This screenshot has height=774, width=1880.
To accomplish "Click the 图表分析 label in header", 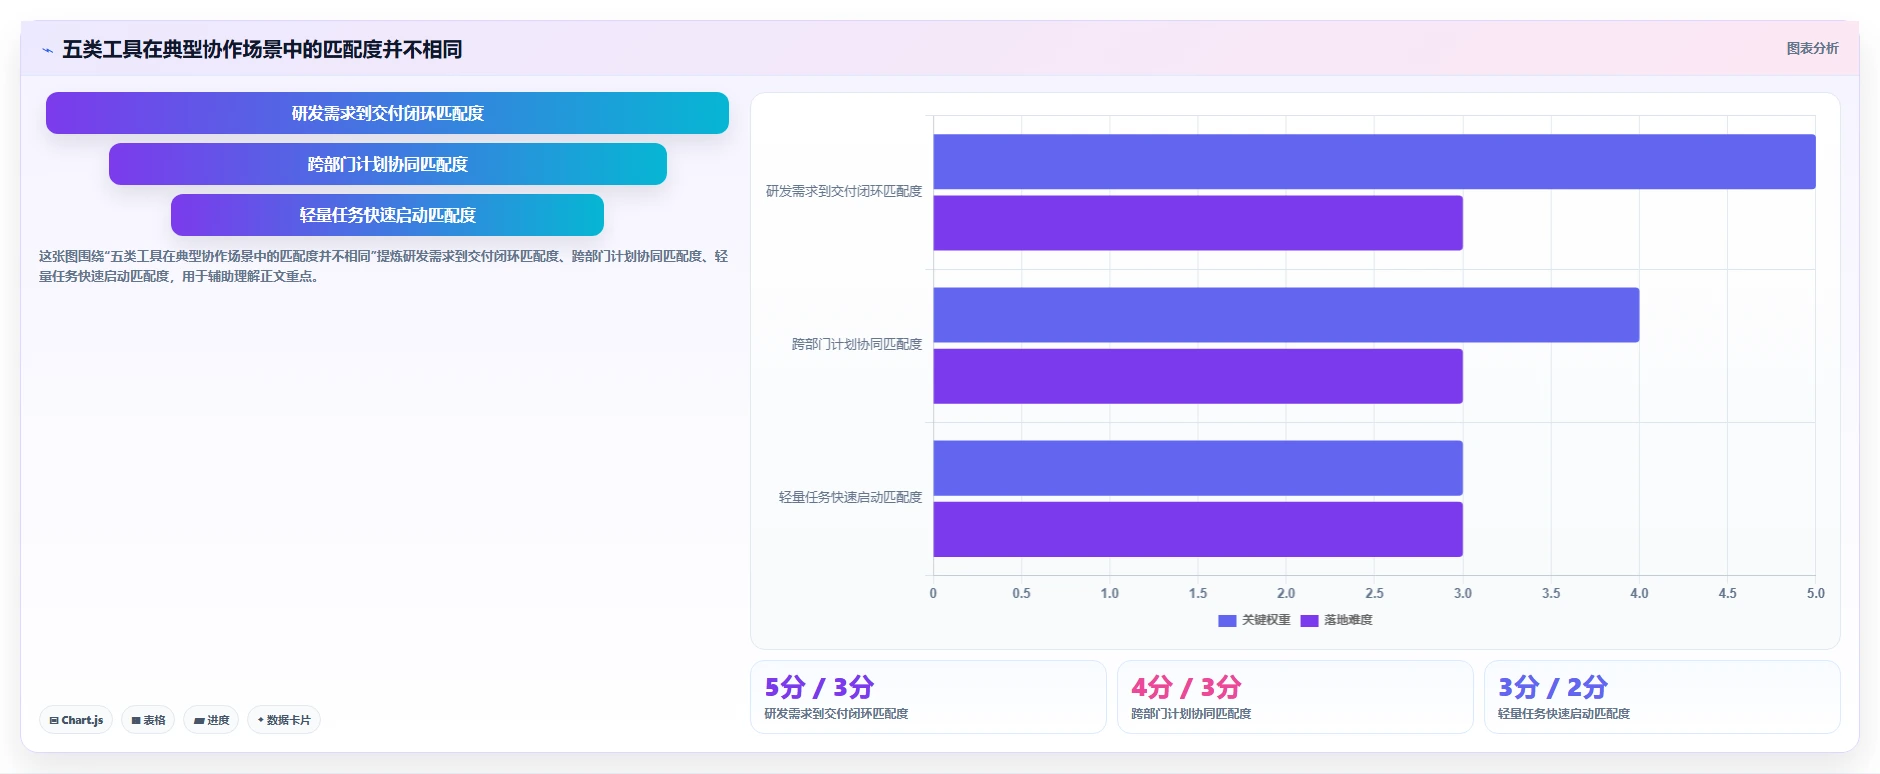I will coord(1812,48).
